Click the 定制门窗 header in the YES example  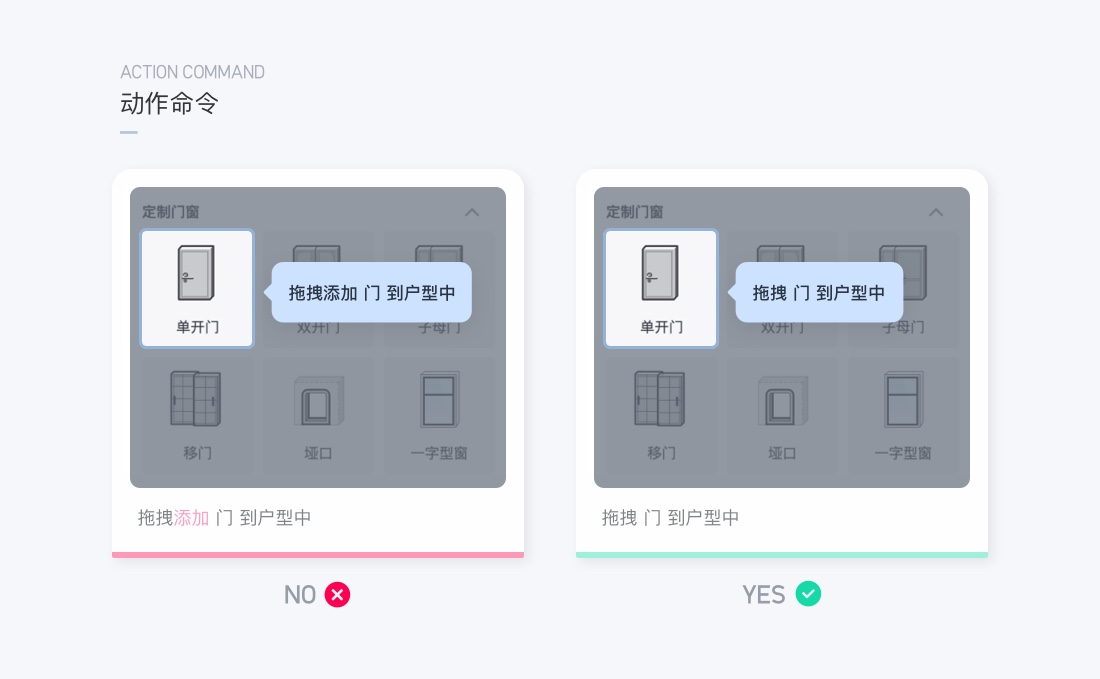(x=635, y=212)
